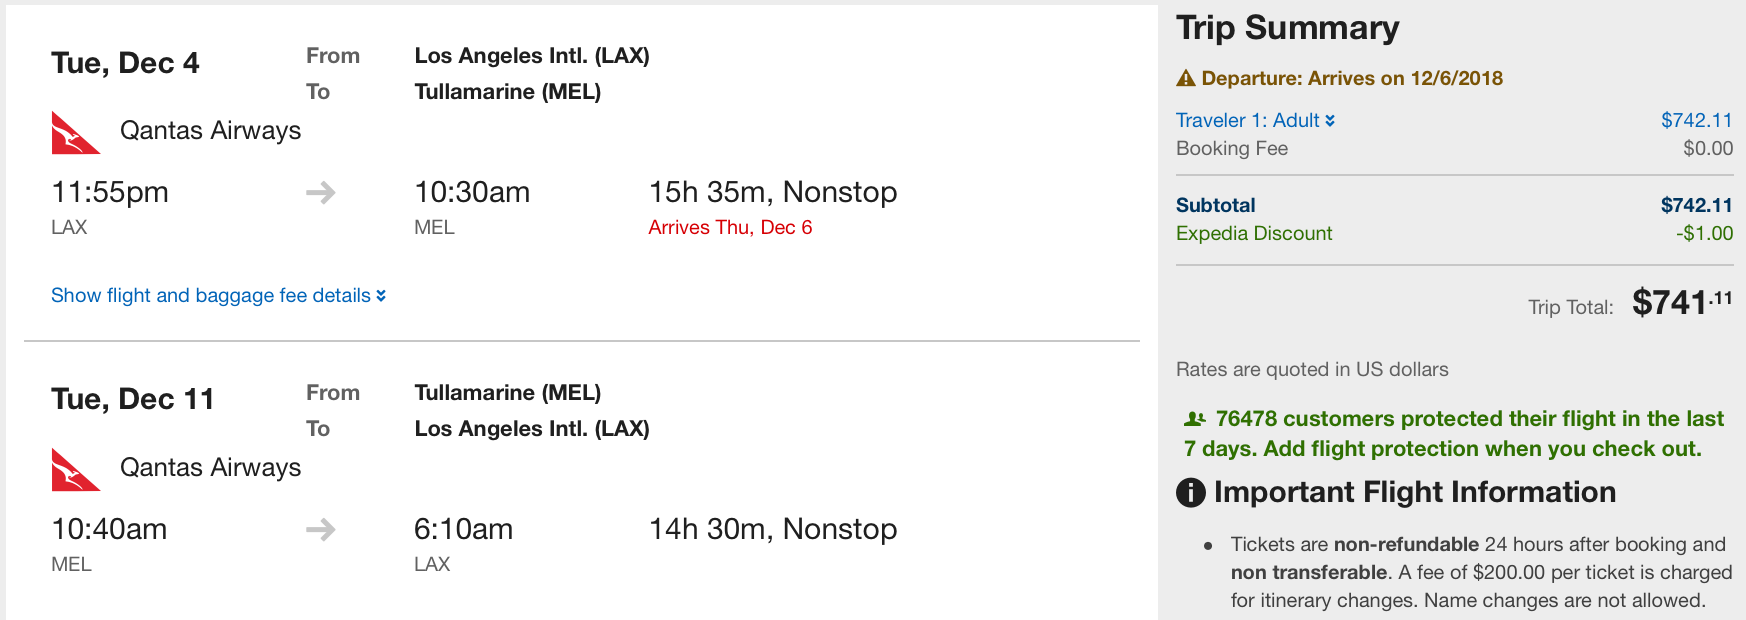Viewport: 1746px width, 620px height.
Task: Click the warning triangle beside Departure notice
Action: pyautogui.click(x=1186, y=78)
